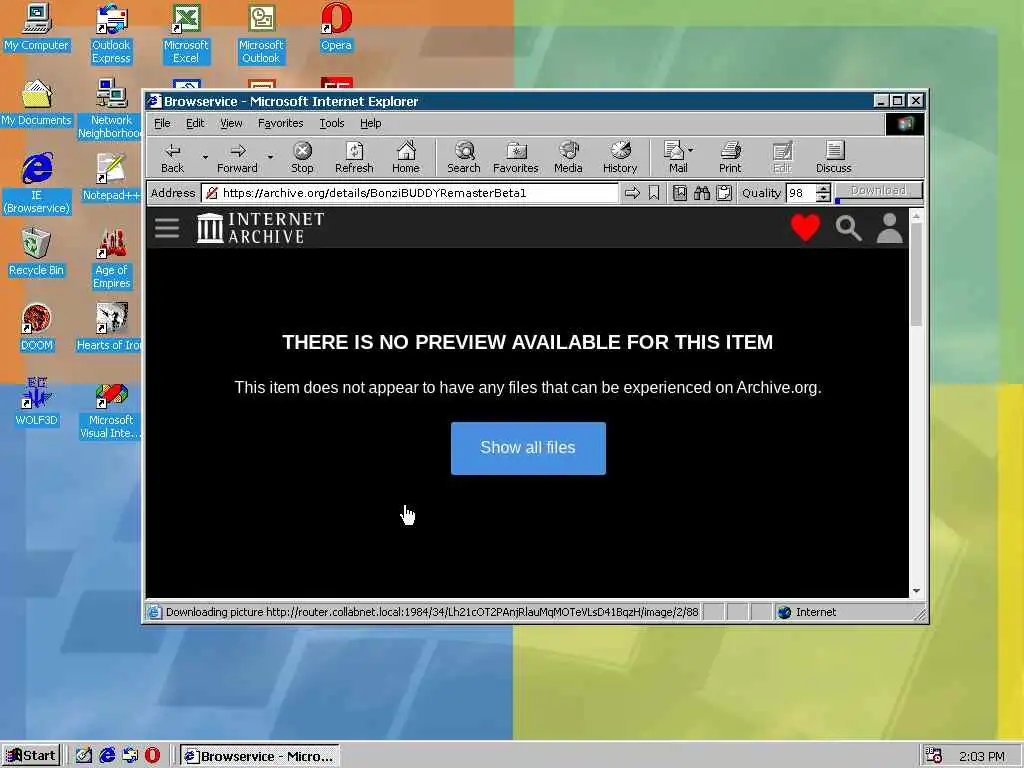Open Internet Archive search magnifier
Screen dimensions: 1024x768
coord(848,229)
